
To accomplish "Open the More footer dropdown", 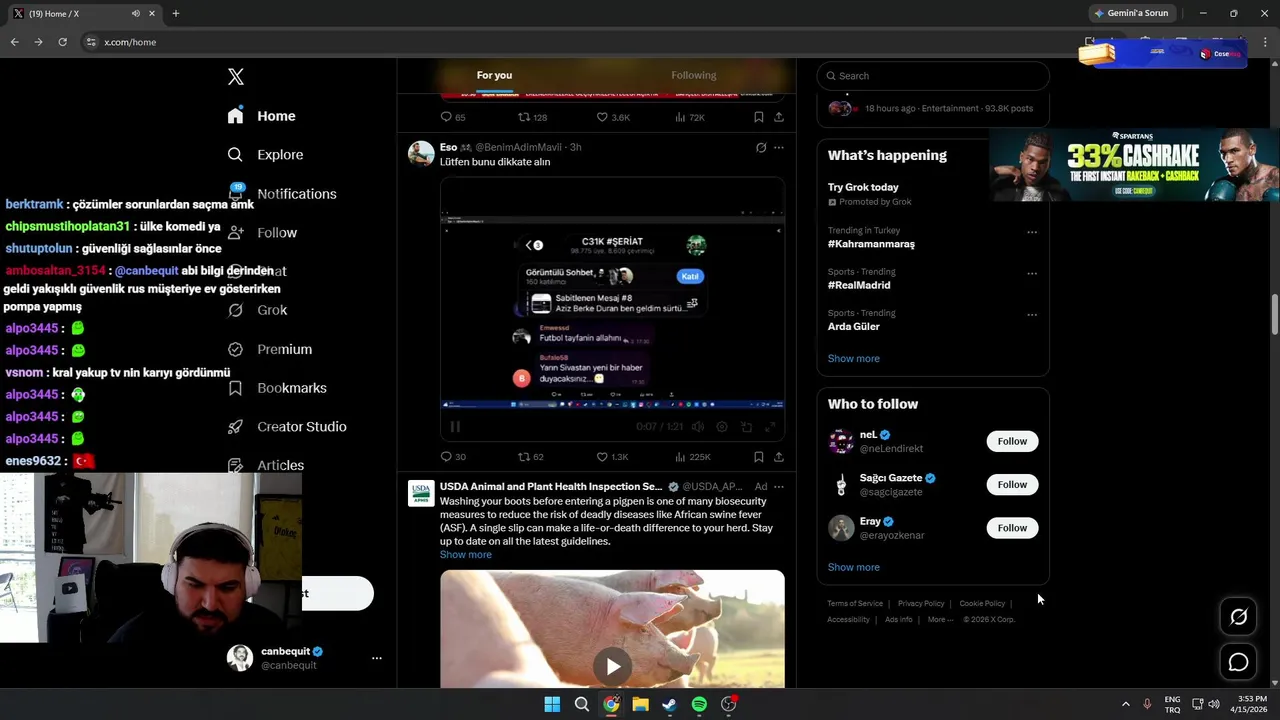I will pos(940,620).
